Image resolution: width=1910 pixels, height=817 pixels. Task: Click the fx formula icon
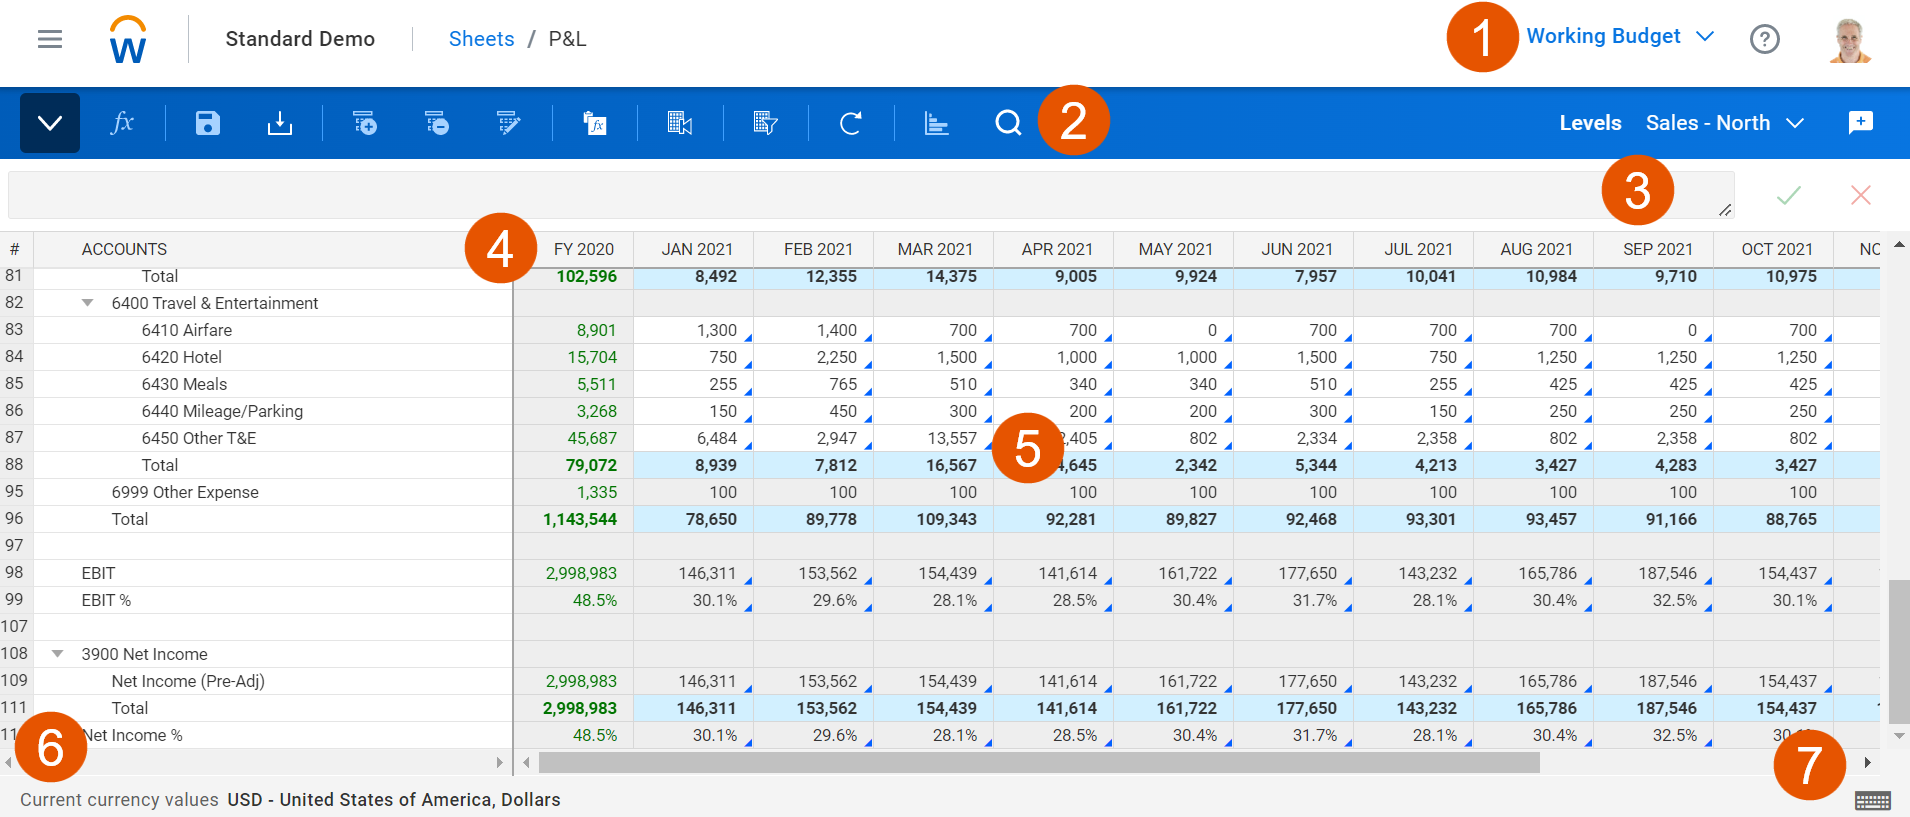[122, 123]
